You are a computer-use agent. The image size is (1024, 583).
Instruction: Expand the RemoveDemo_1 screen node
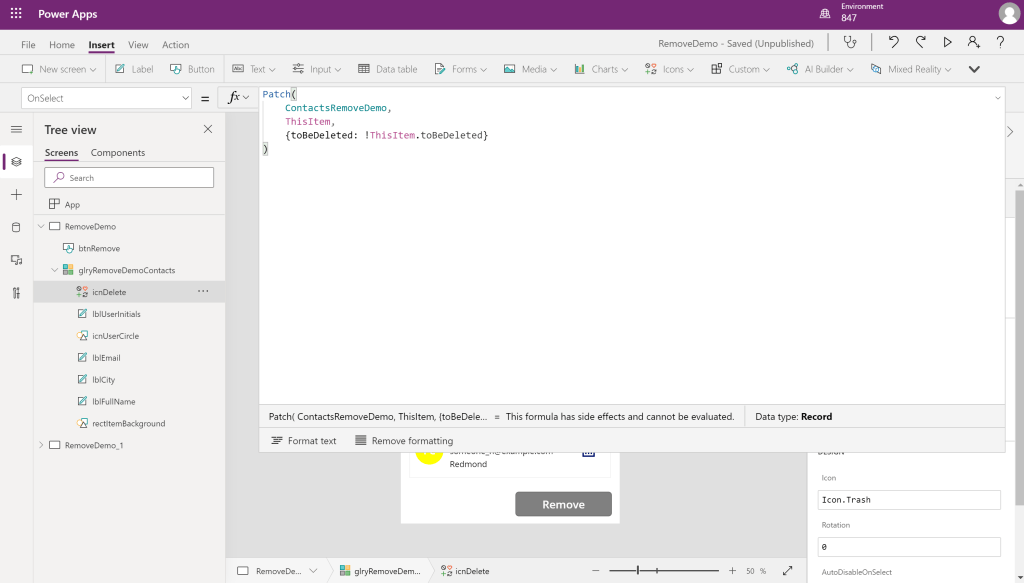coord(41,445)
